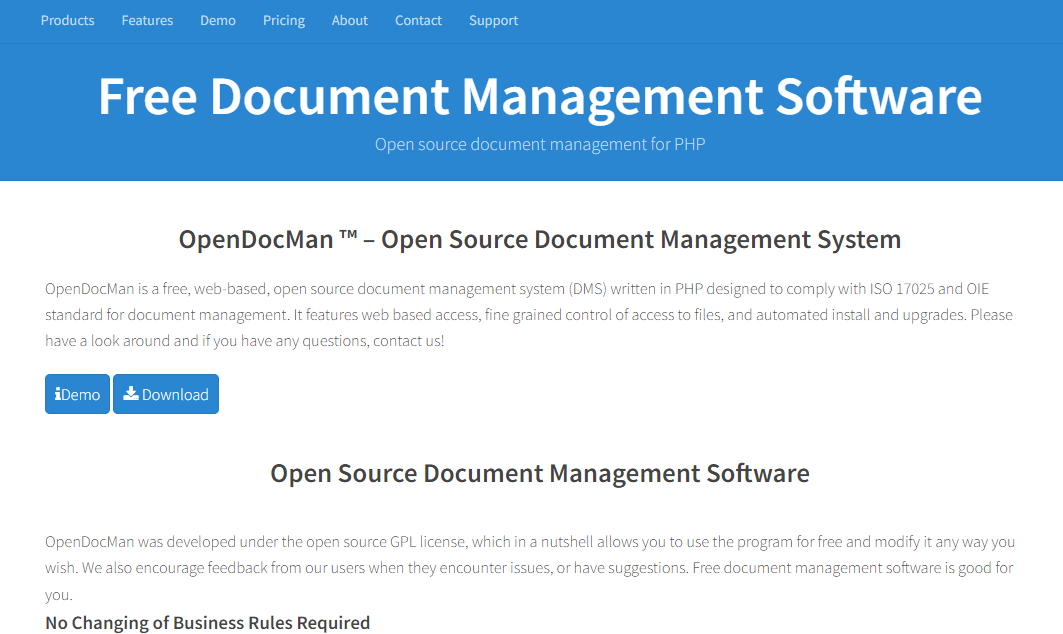The height and width of the screenshot is (634, 1063).
Task: Open the Products menu item
Action: point(67,20)
